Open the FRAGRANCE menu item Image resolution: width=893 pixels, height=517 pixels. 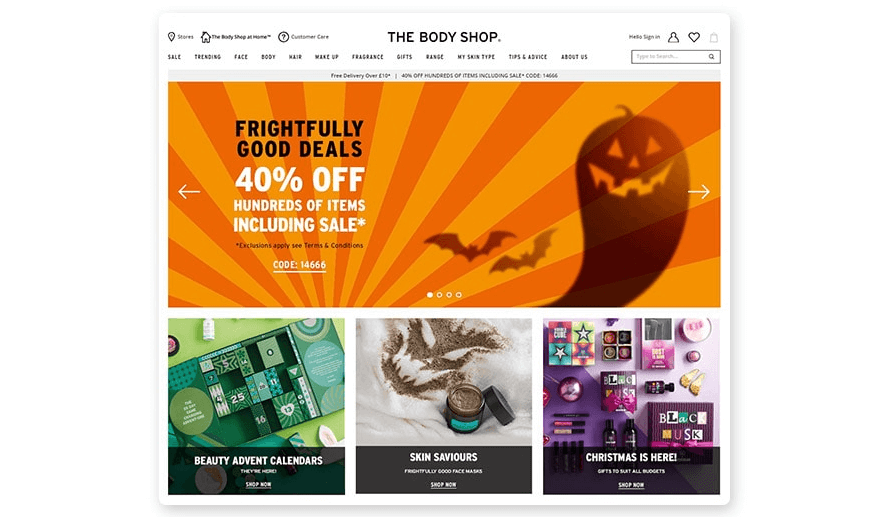367,57
